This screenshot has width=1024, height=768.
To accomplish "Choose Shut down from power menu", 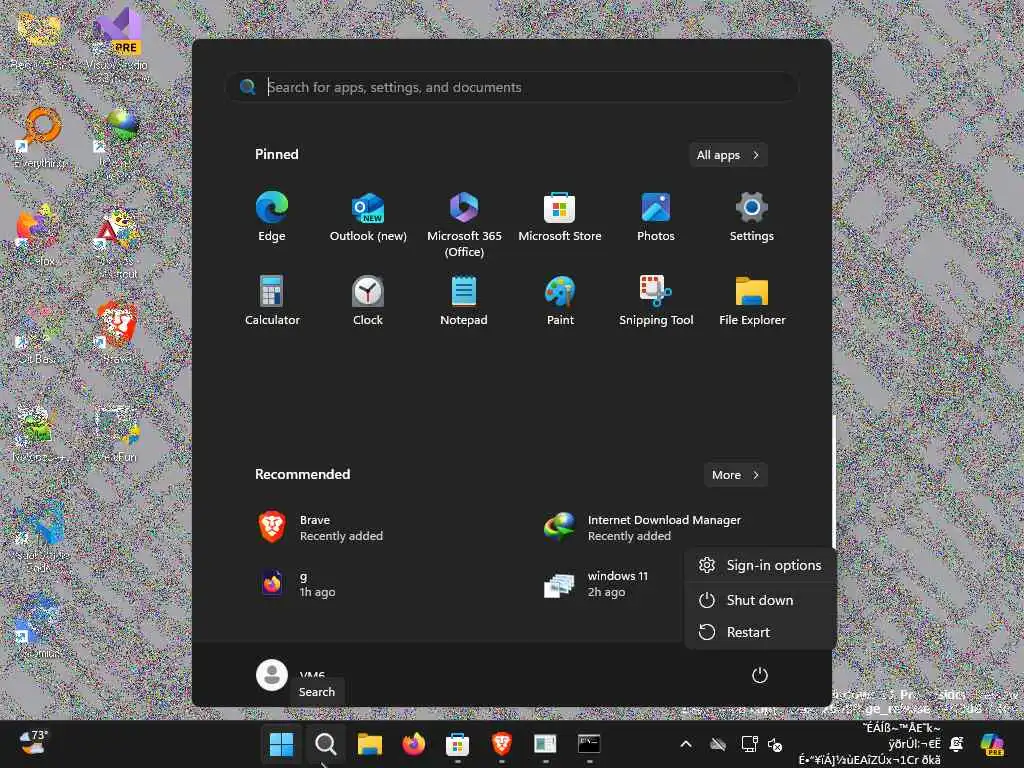I will pos(760,600).
